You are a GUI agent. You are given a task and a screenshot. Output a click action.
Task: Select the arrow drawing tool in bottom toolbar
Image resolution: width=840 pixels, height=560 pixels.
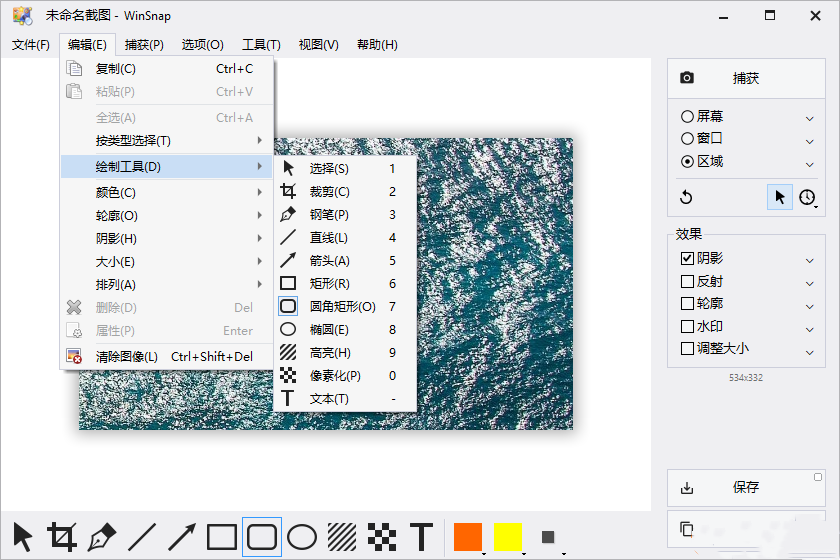click(182, 537)
